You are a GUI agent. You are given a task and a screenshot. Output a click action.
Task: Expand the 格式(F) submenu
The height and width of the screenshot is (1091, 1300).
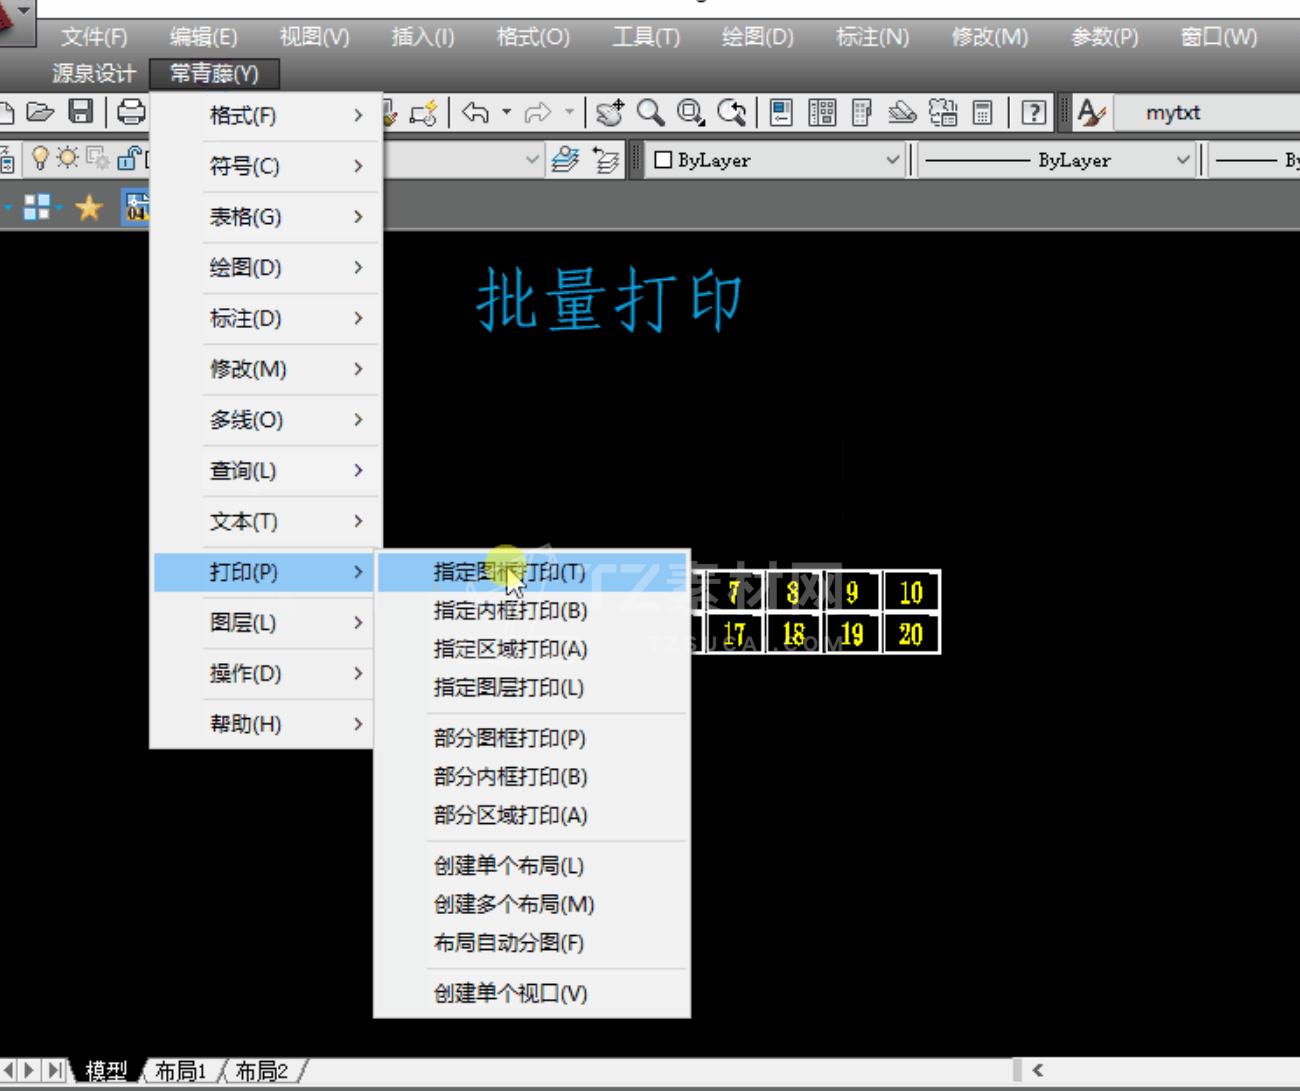(x=267, y=116)
